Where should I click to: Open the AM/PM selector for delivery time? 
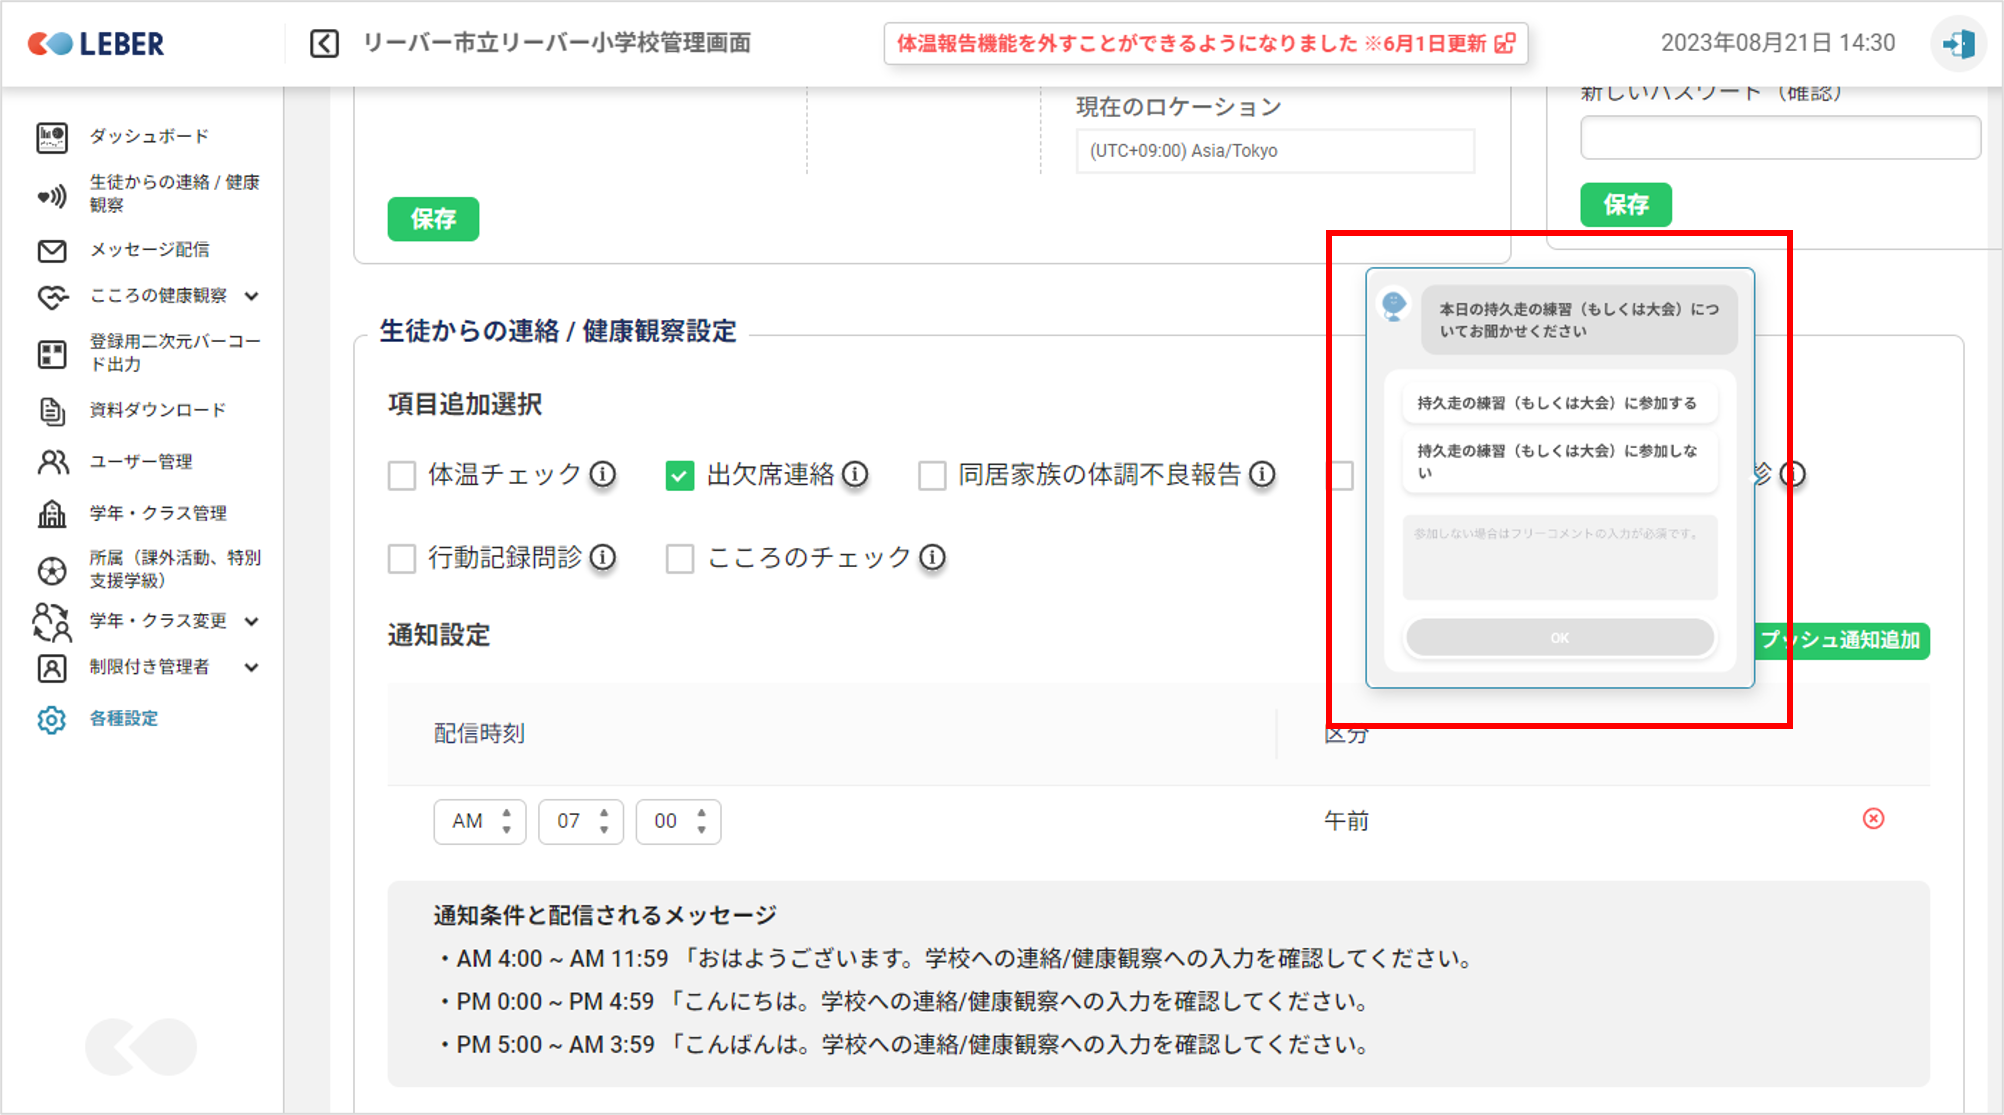pyautogui.click(x=479, y=821)
